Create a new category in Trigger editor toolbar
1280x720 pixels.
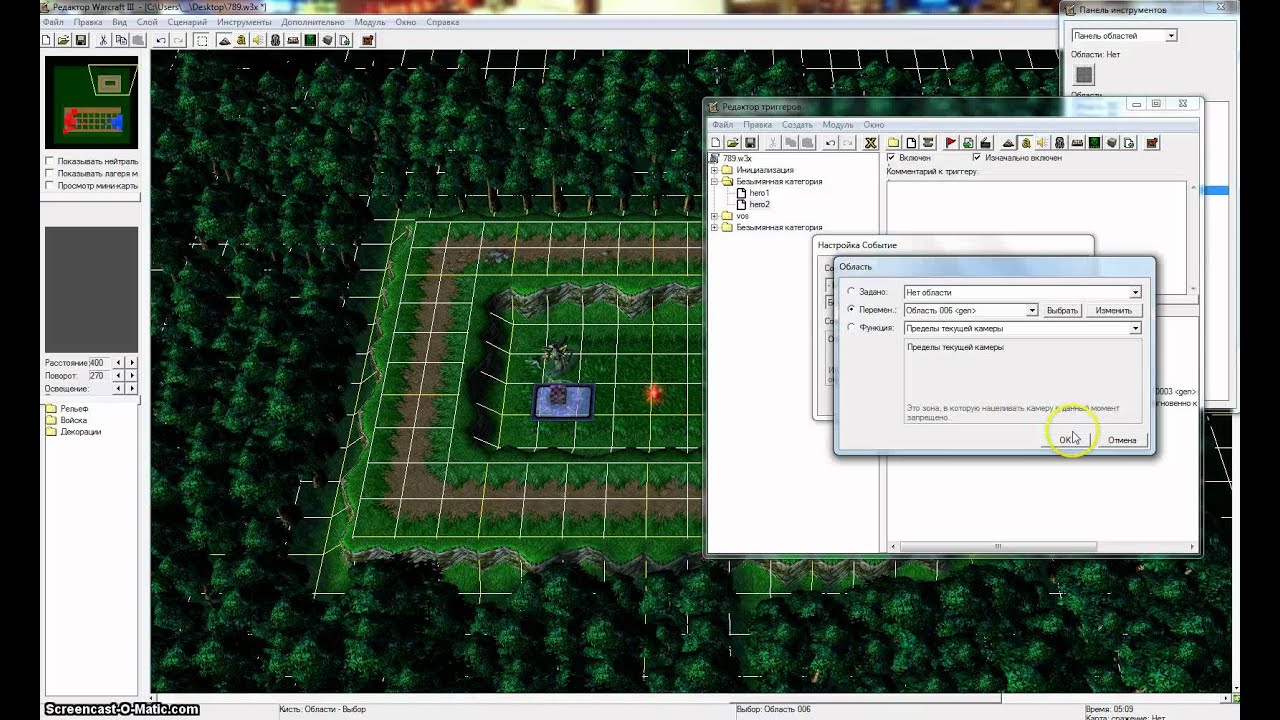[893, 143]
